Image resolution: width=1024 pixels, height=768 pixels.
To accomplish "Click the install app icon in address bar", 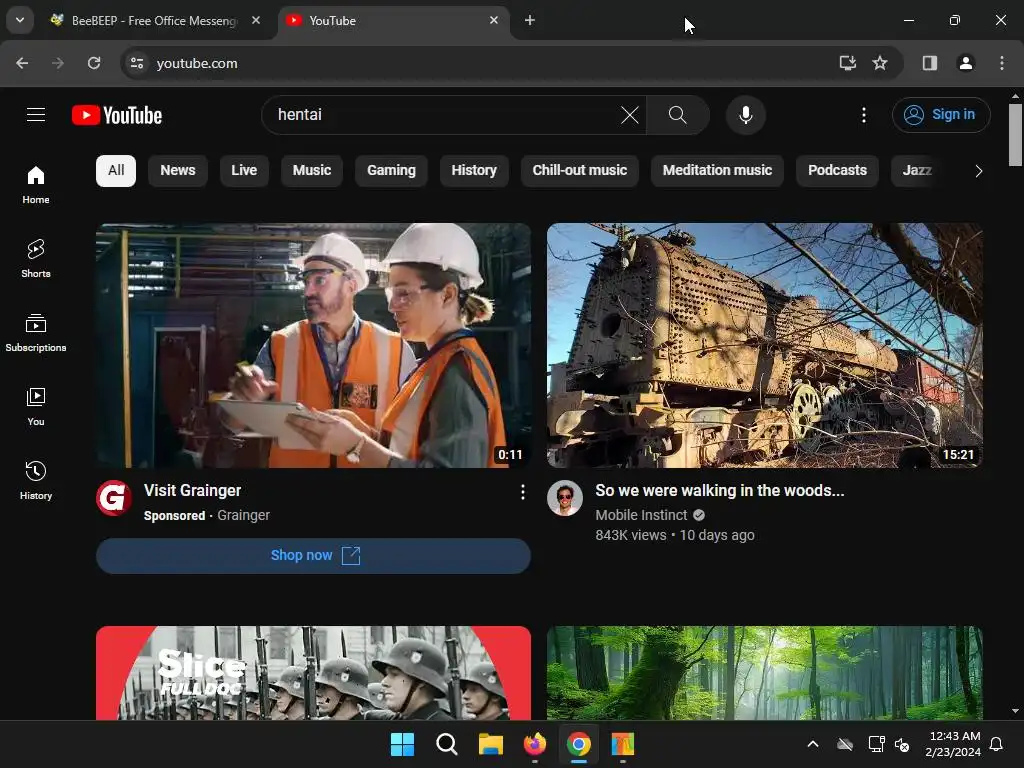I will pos(847,63).
